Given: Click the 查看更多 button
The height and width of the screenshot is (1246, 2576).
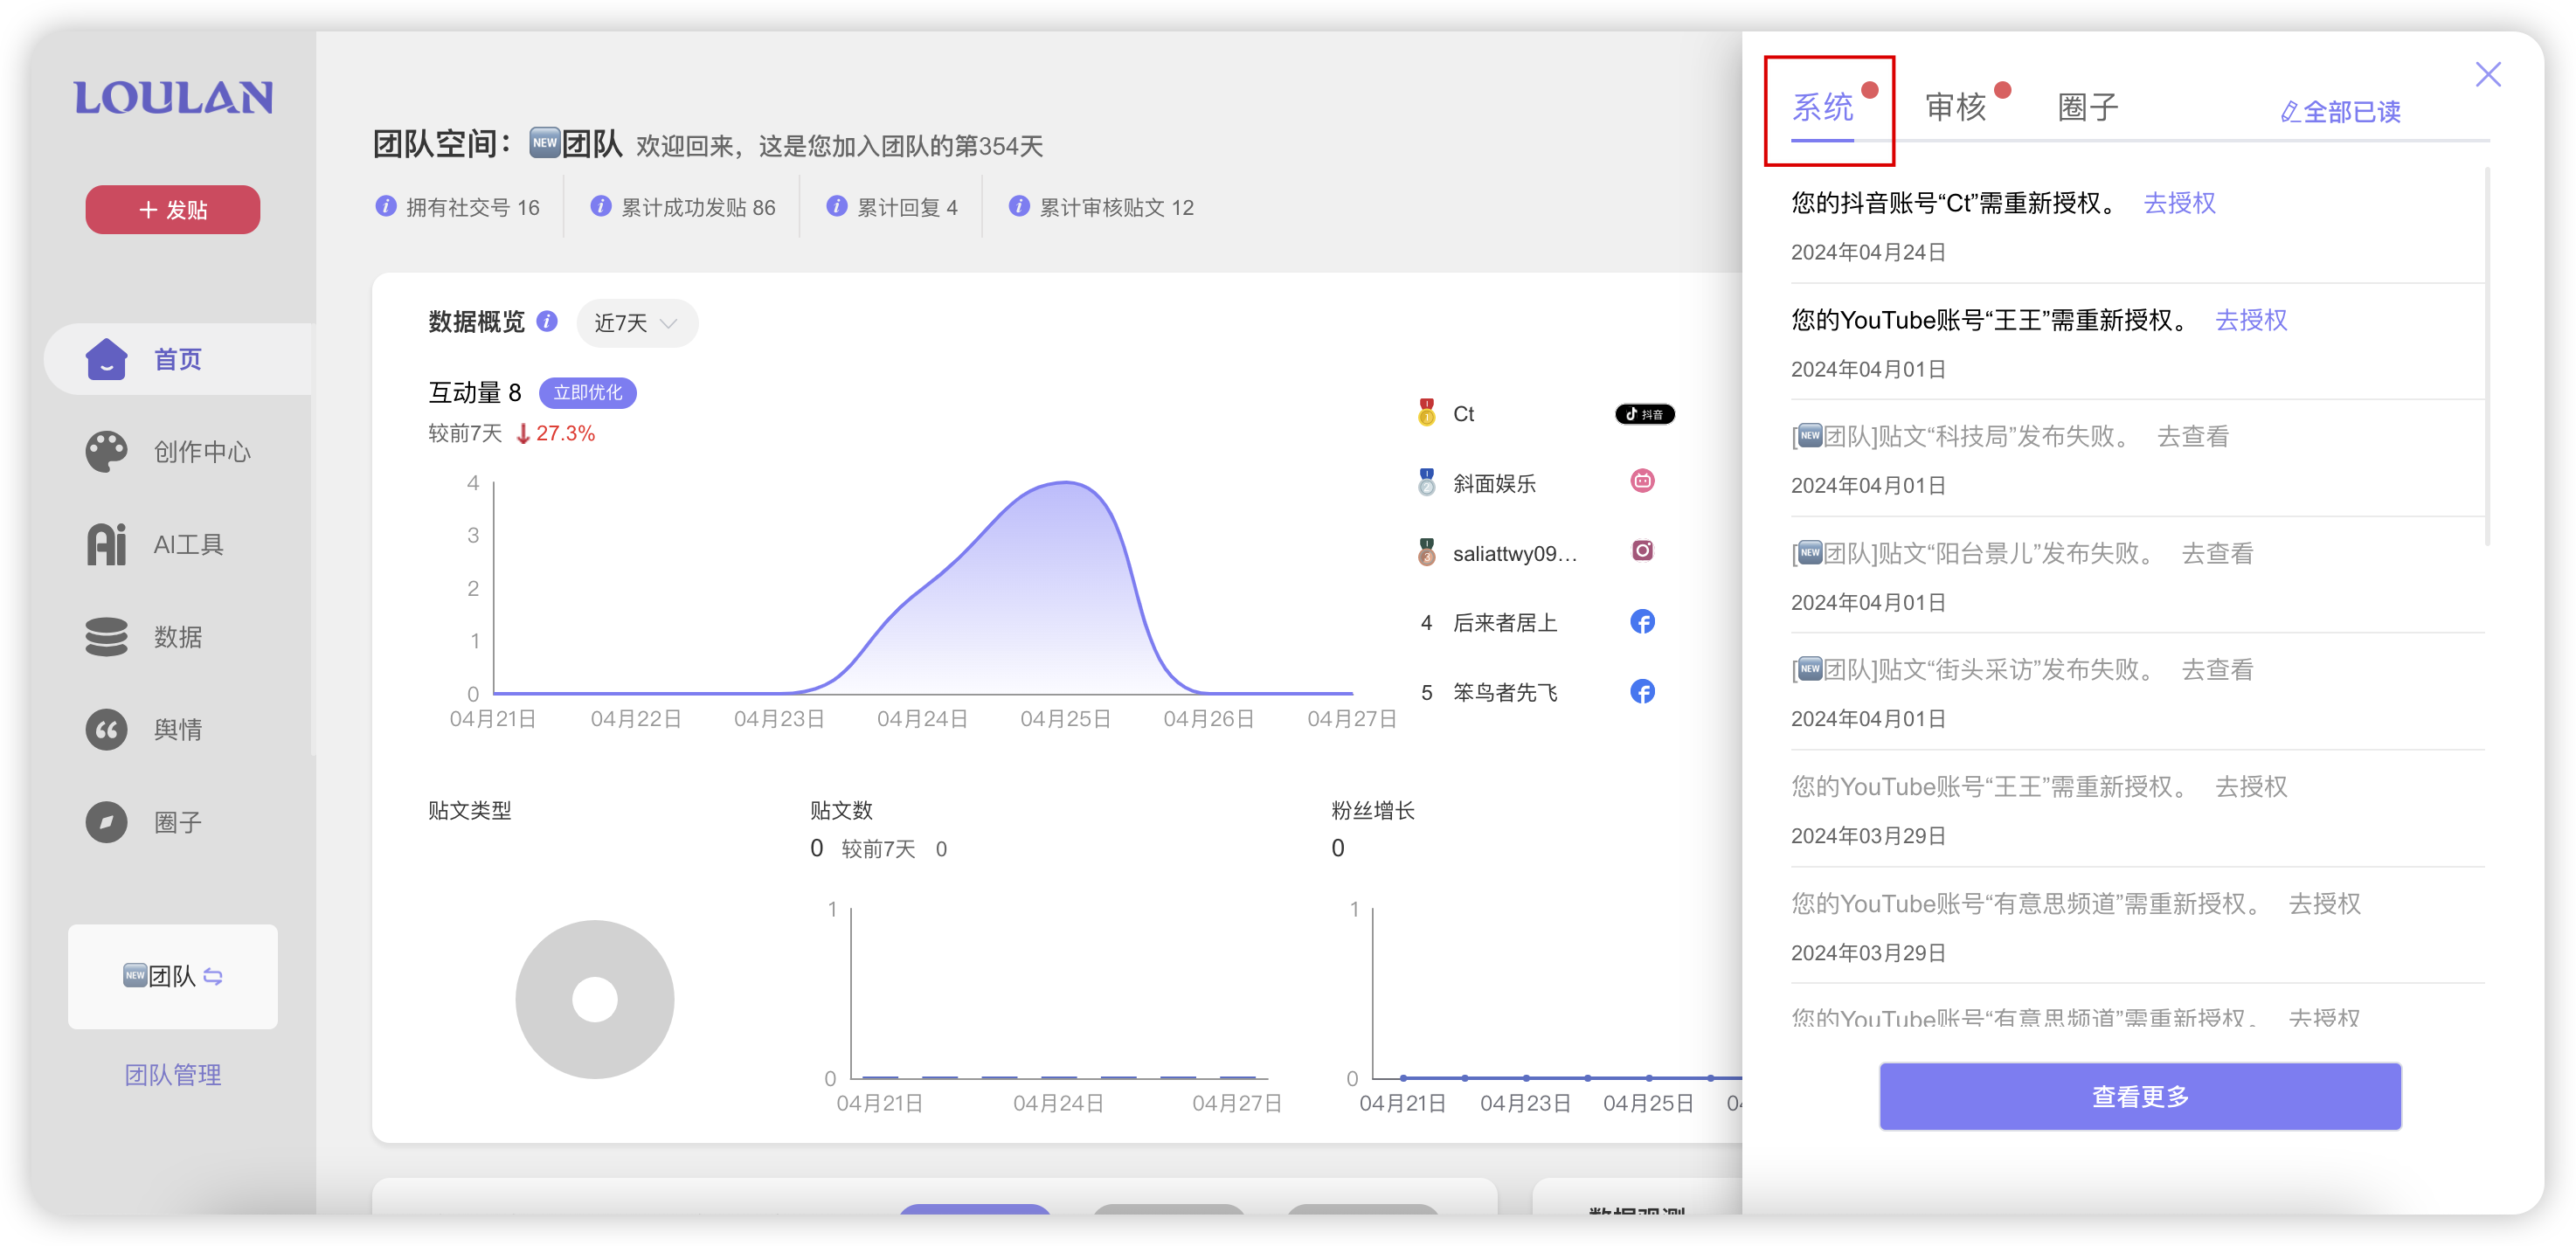Looking at the screenshot, I should point(2140,1097).
